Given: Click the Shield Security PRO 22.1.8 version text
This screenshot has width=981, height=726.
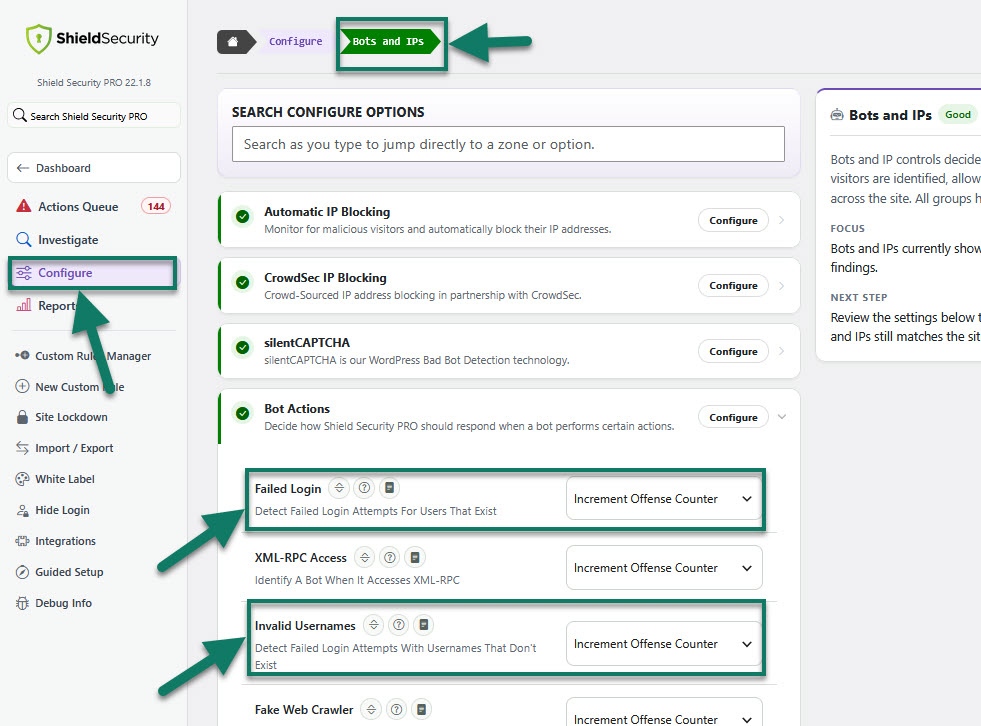Looking at the screenshot, I should click(x=94, y=83).
